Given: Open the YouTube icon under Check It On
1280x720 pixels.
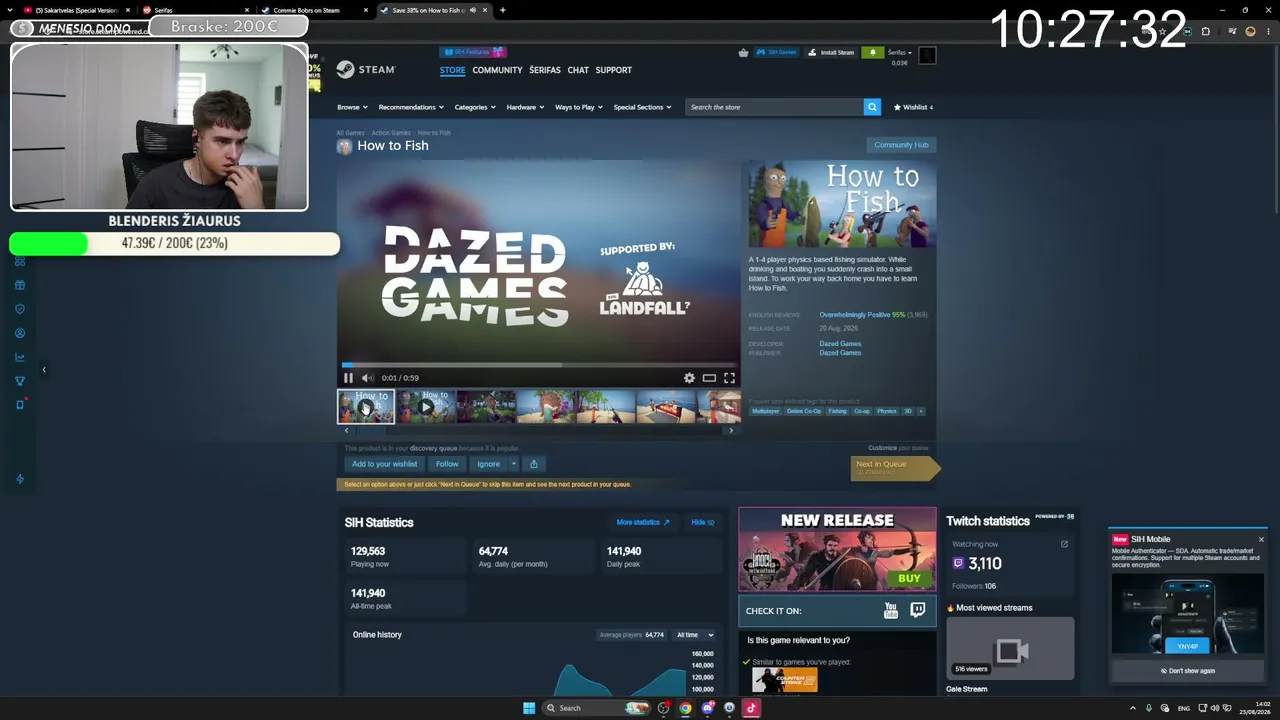Looking at the screenshot, I should coord(891,610).
